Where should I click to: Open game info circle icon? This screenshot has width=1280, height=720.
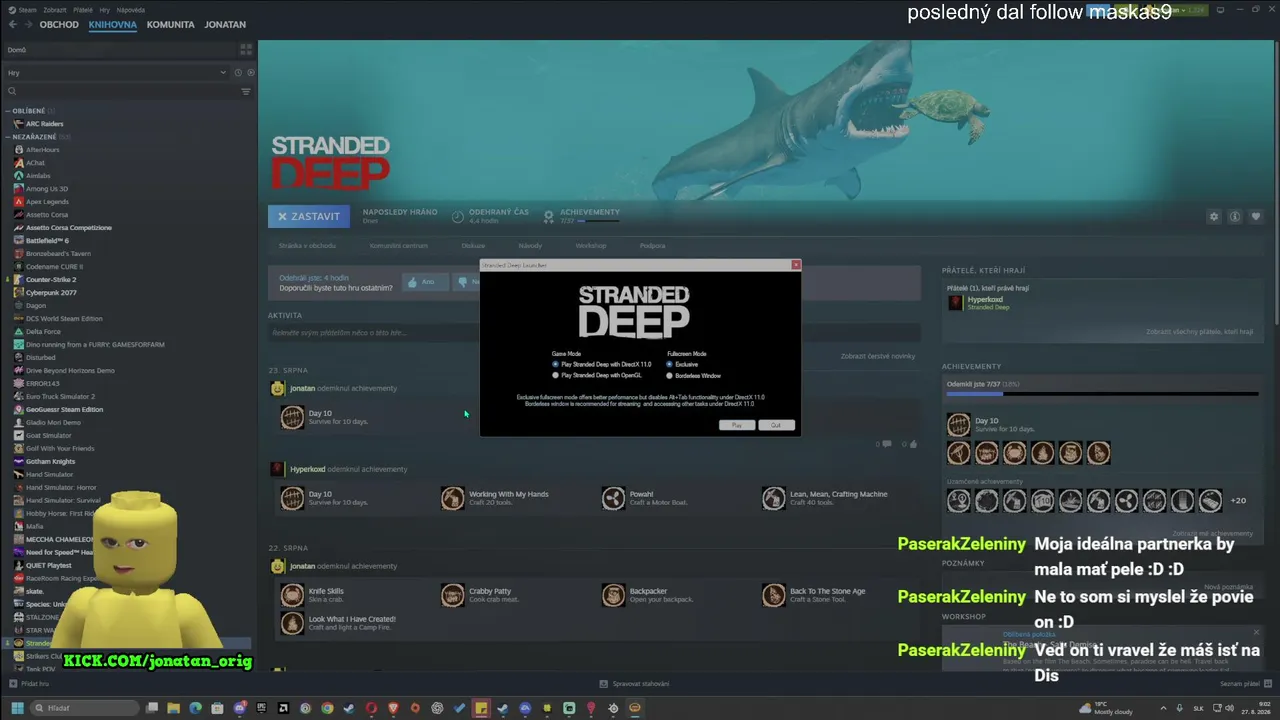click(1235, 216)
